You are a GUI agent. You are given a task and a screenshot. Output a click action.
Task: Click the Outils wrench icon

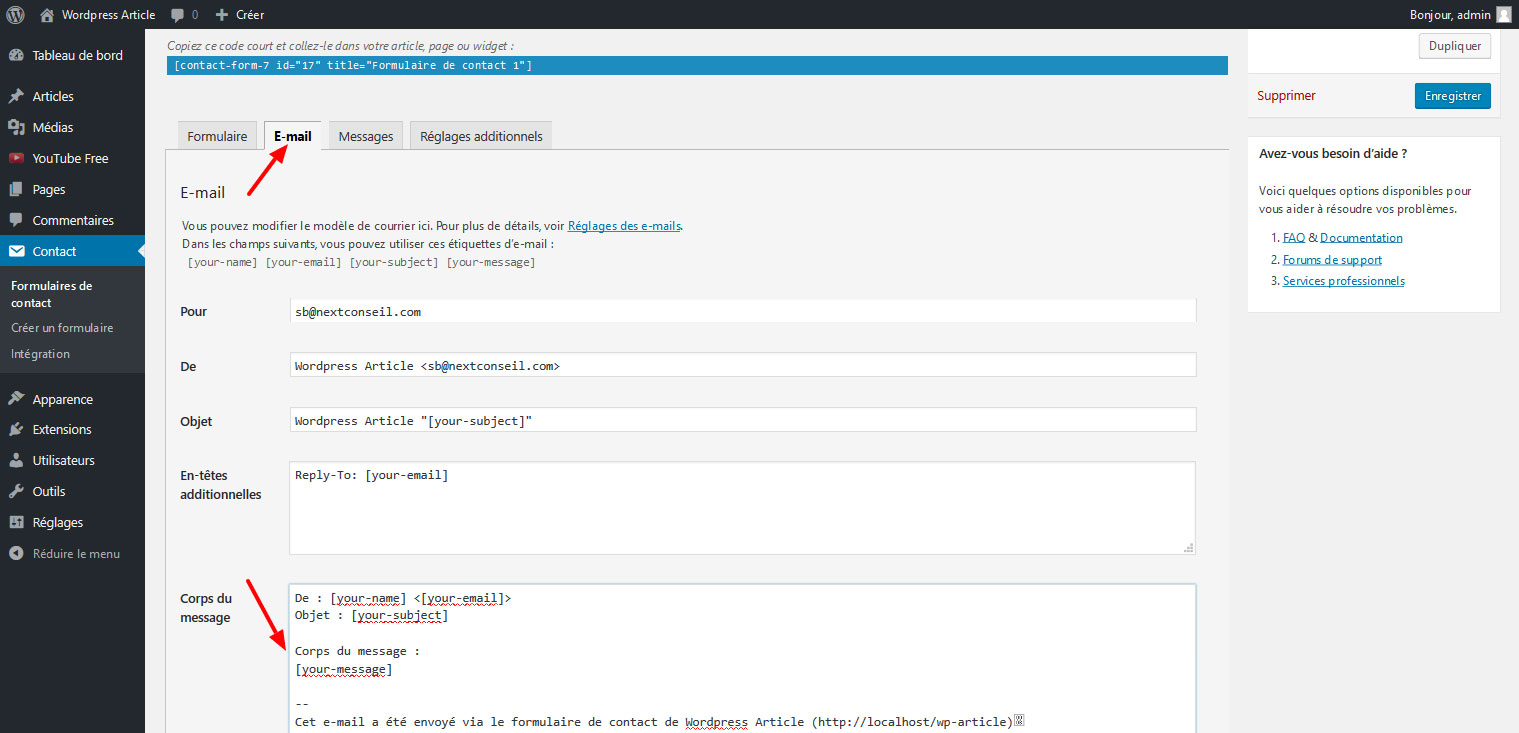(x=16, y=491)
